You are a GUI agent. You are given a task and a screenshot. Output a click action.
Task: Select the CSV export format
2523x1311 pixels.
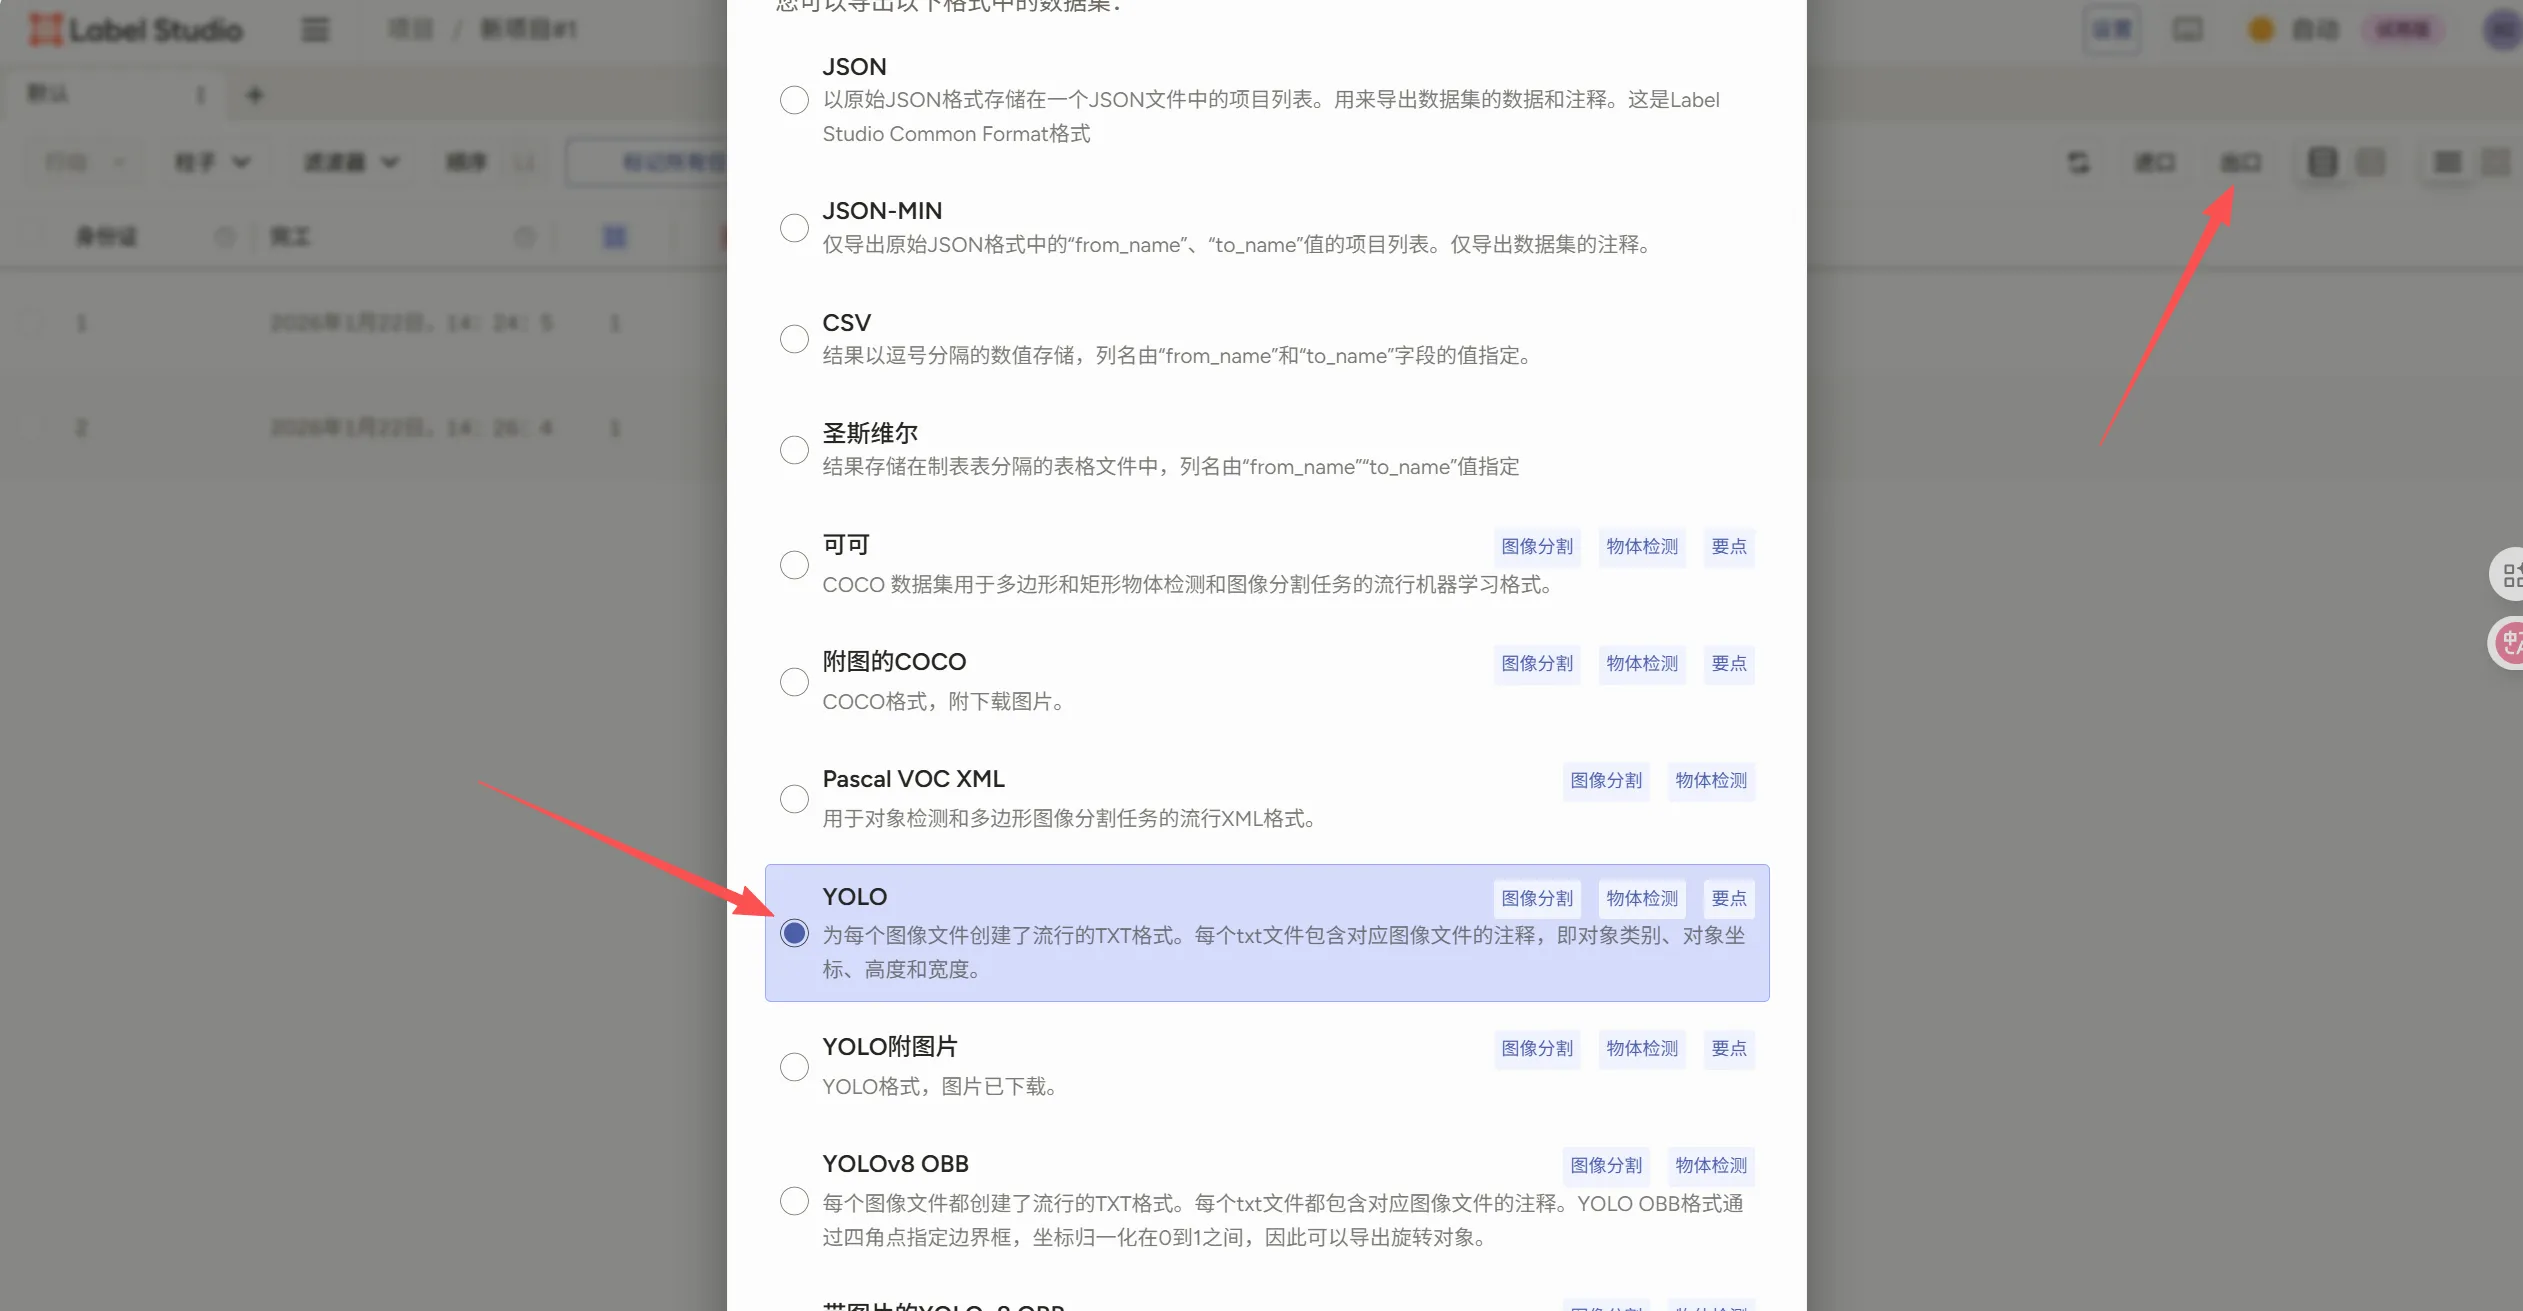pyautogui.click(x=794, y=339)
